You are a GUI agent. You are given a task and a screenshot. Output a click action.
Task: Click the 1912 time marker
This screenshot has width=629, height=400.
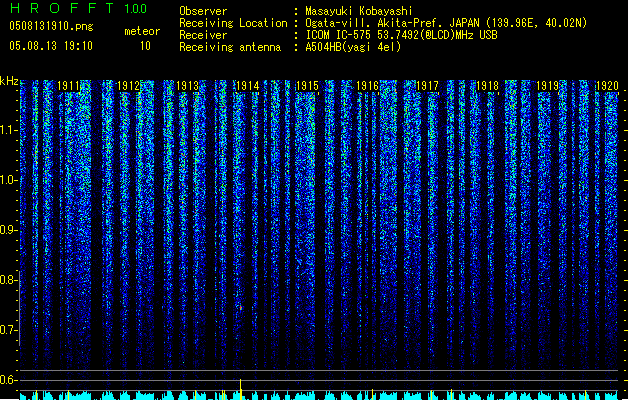pos(128,86)
